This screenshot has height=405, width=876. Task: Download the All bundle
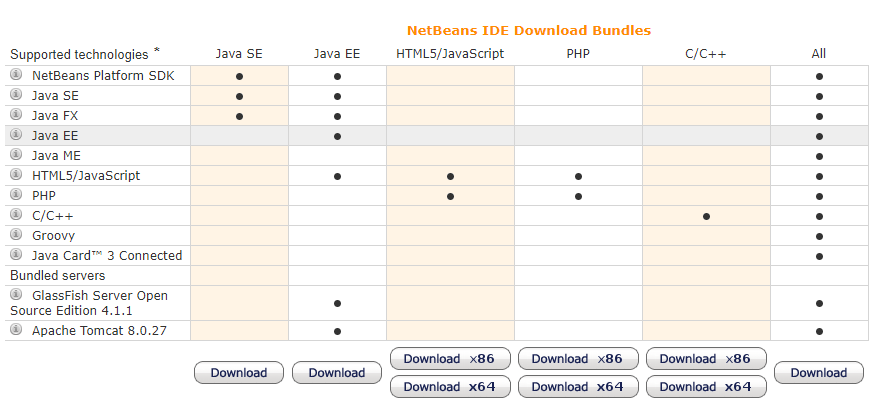(819, 373)
